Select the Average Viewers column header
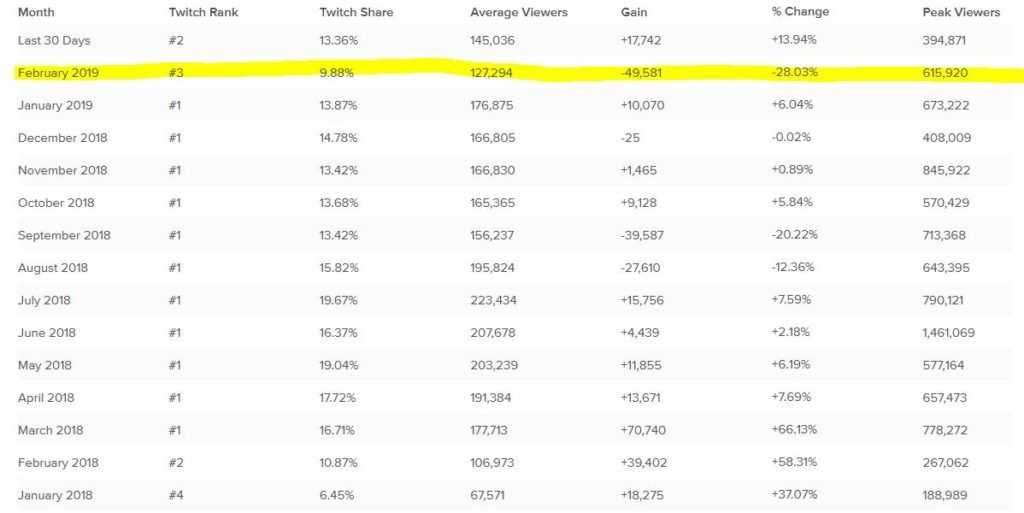The width and height of the screenshot is (1024, 513). pyautogui.click(x=520, y=13)
